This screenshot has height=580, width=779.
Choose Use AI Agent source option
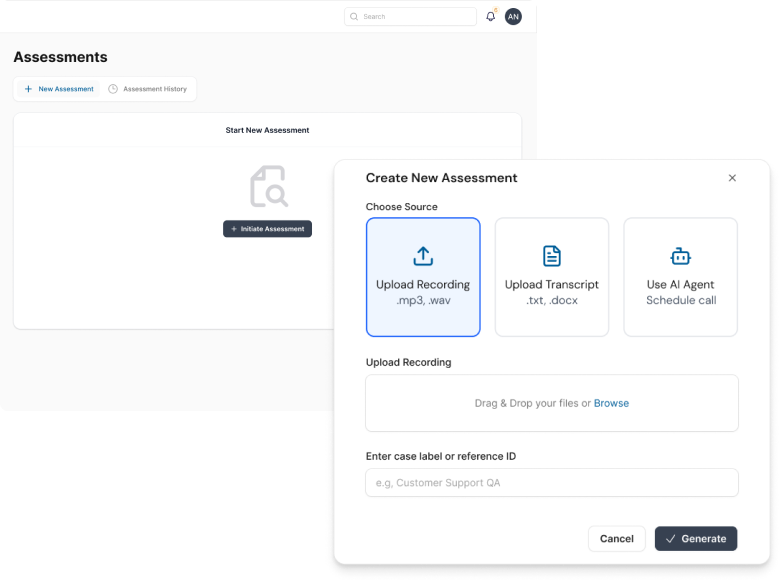681,277
